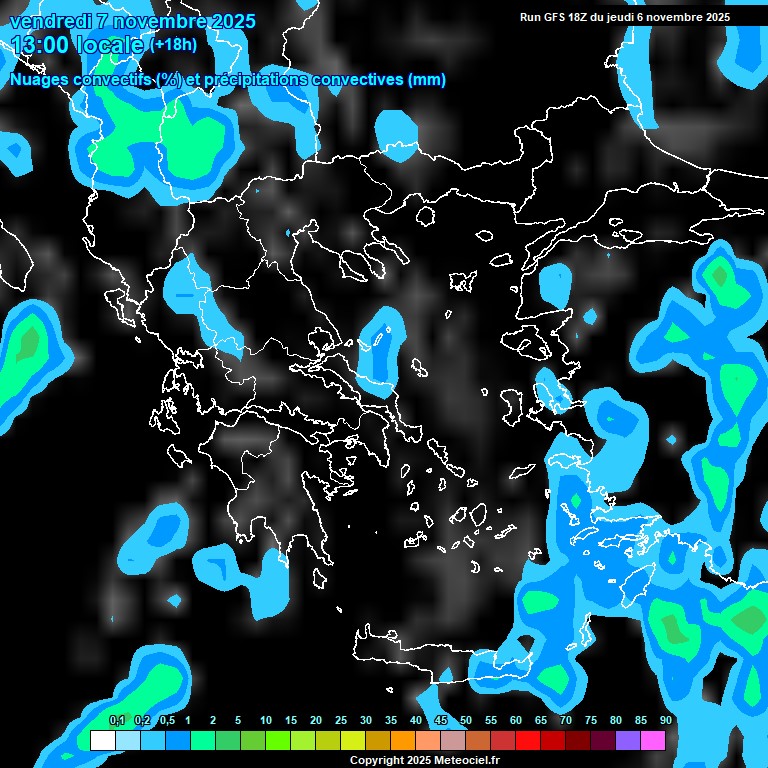Click the '55' legend value
This screenshot has height=768, width=768.
[x=491, y=720]
